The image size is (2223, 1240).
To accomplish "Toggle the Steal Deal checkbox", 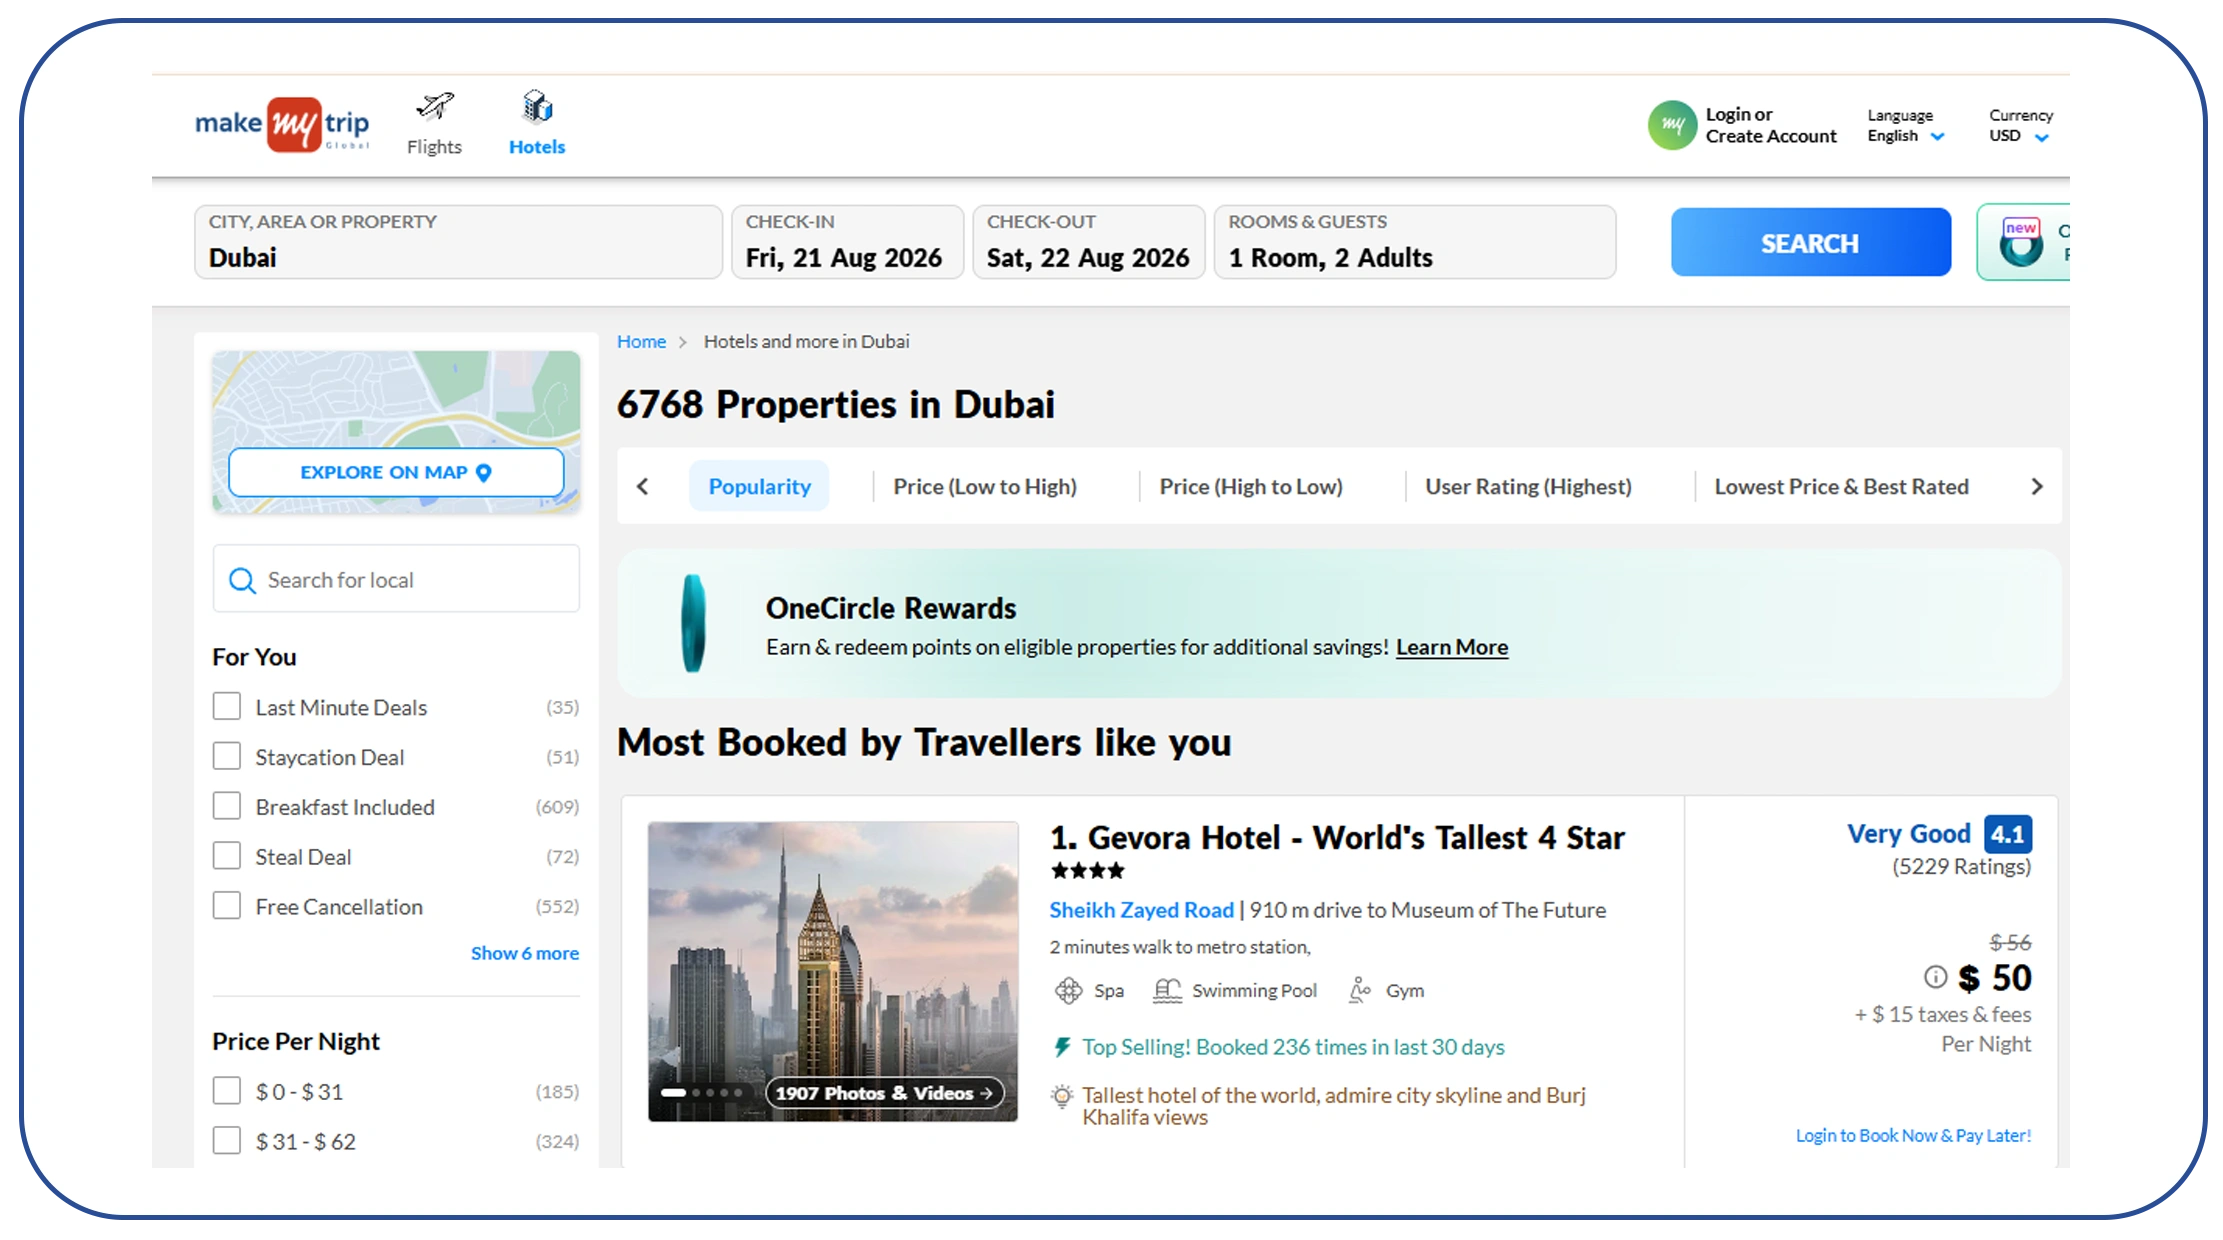I will coord(227,856).
